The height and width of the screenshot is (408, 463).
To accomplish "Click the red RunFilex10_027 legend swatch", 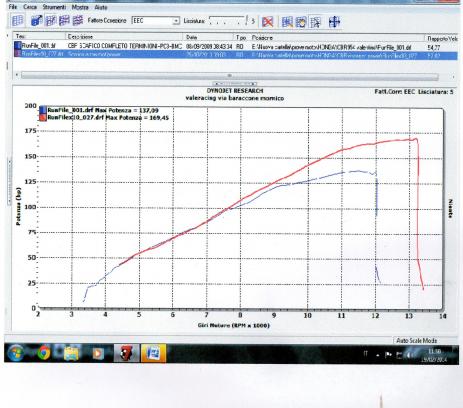I will point(43,117).
